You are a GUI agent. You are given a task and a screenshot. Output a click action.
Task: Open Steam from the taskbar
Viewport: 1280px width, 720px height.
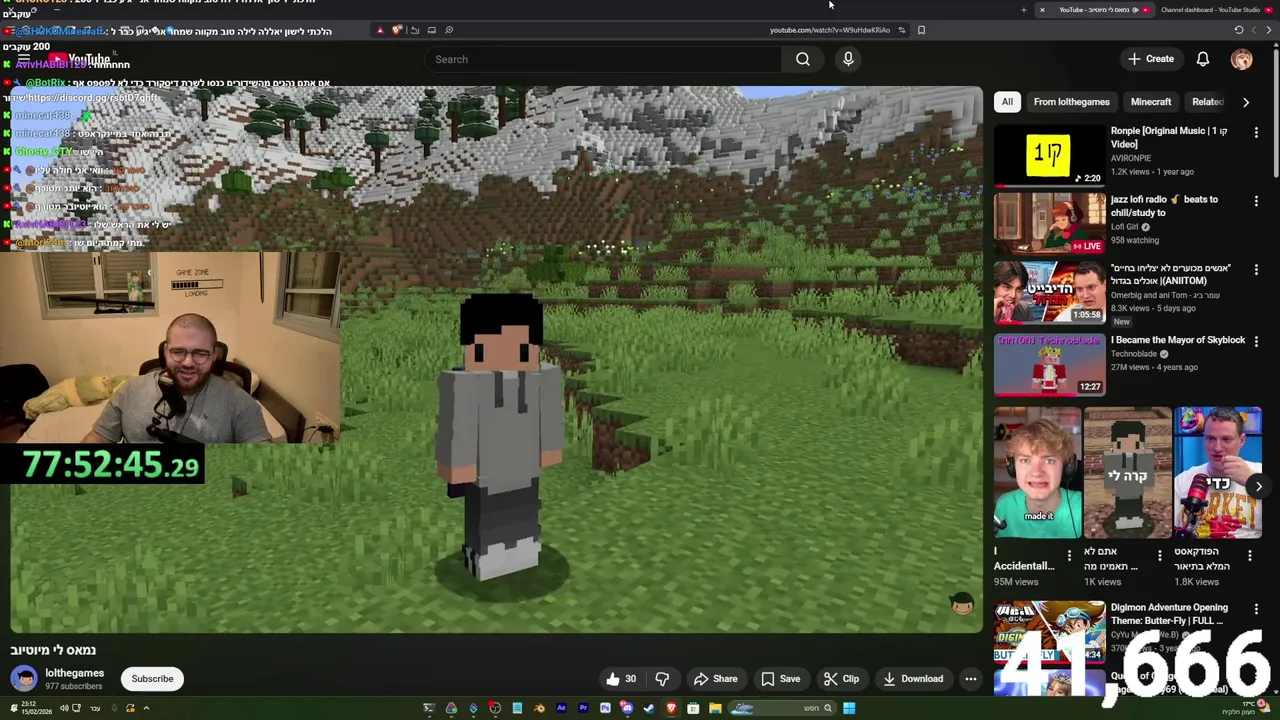coord(649,708)
